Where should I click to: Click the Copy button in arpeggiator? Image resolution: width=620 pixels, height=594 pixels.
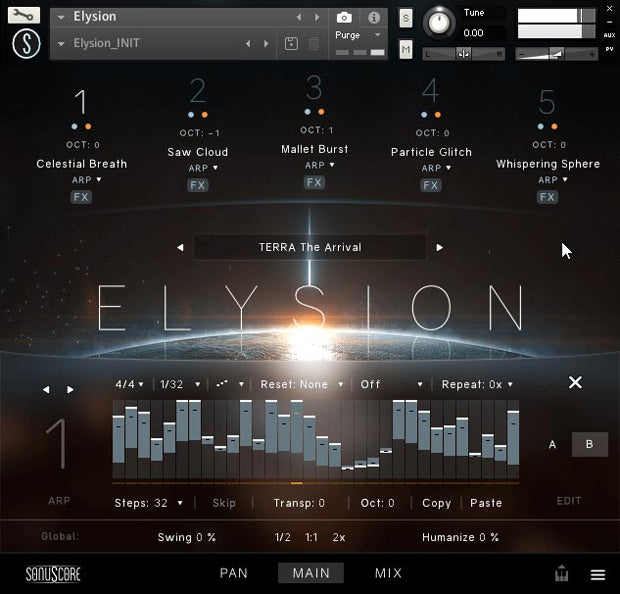[x=436, y=503]
